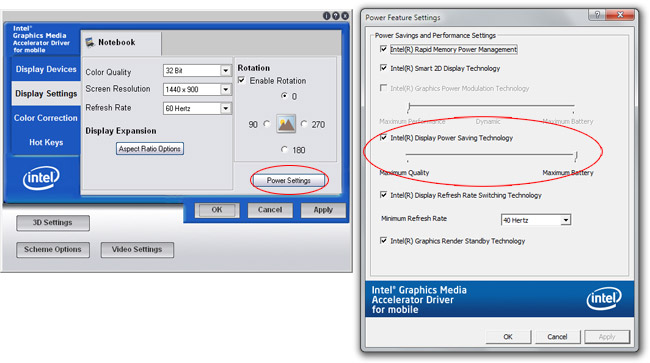Viewport: 650px width, 363px height.
Task: Click the help button in Power Feature Settings title bar
Action: tap(597, 15)
